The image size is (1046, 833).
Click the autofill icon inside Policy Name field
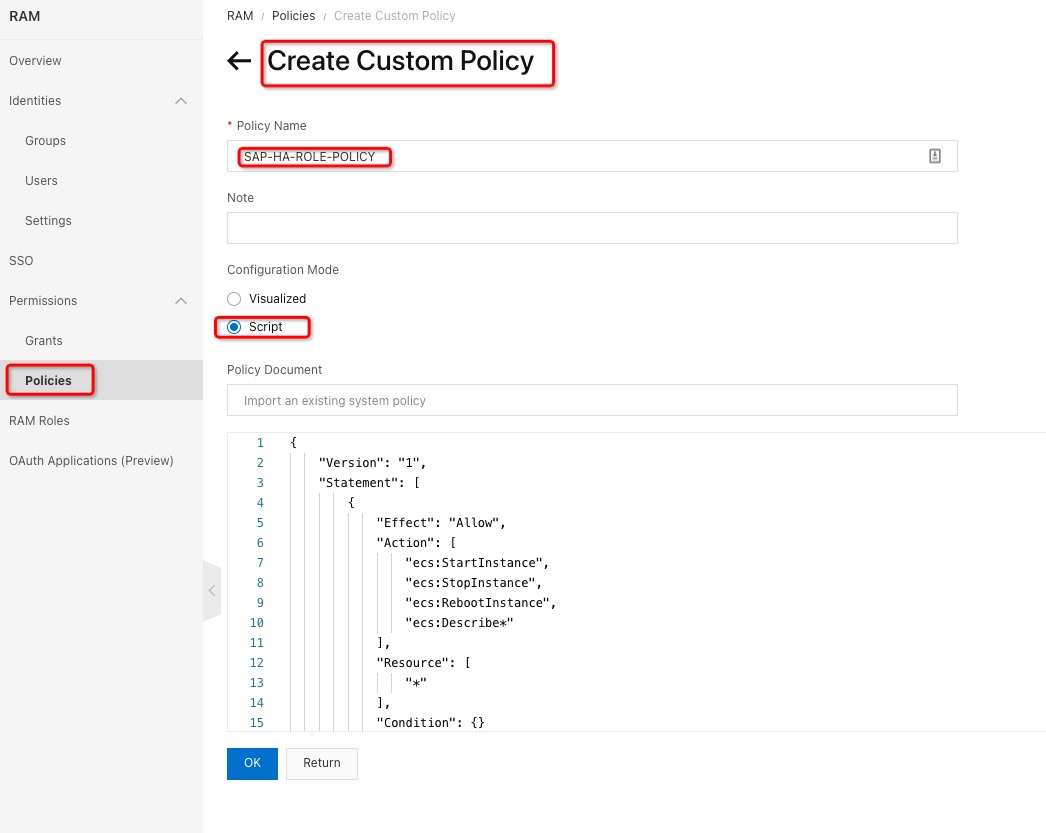(x=934, y=156)
